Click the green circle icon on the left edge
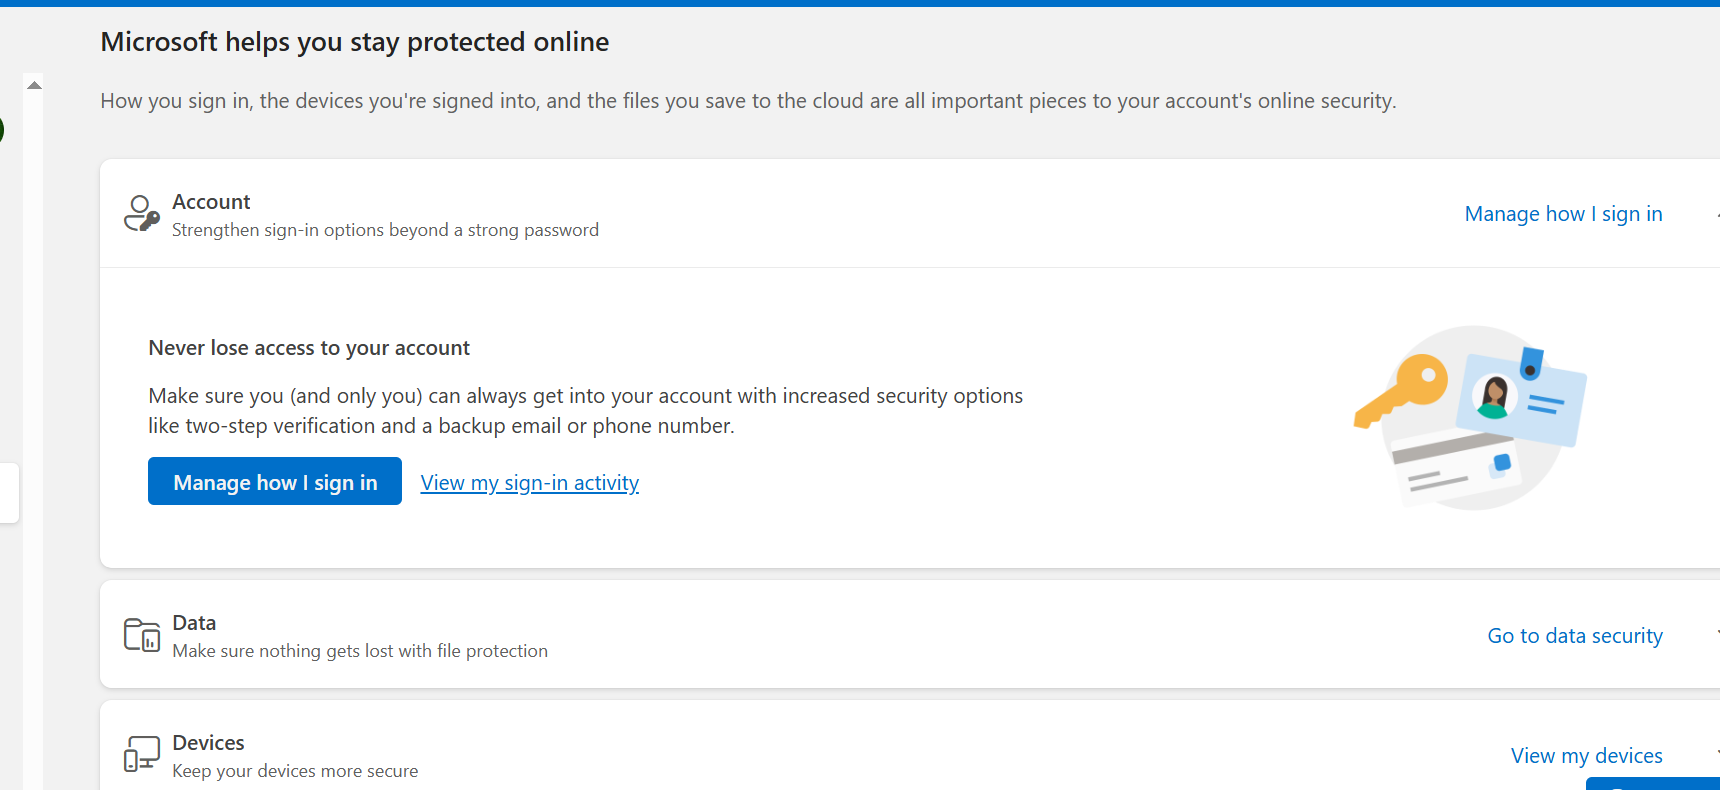The image size is (1720, 790). 3,130
